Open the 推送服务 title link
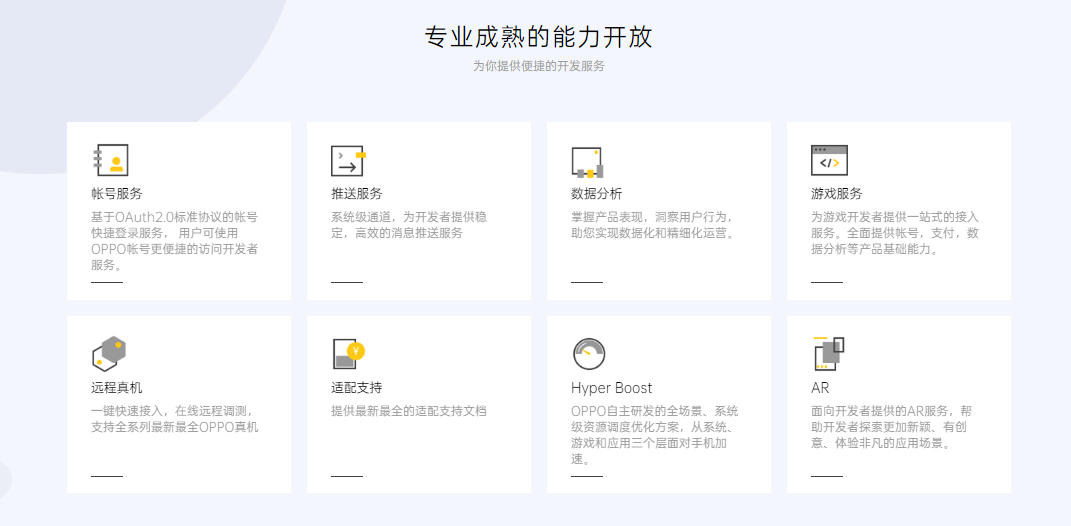 [357, 194]
